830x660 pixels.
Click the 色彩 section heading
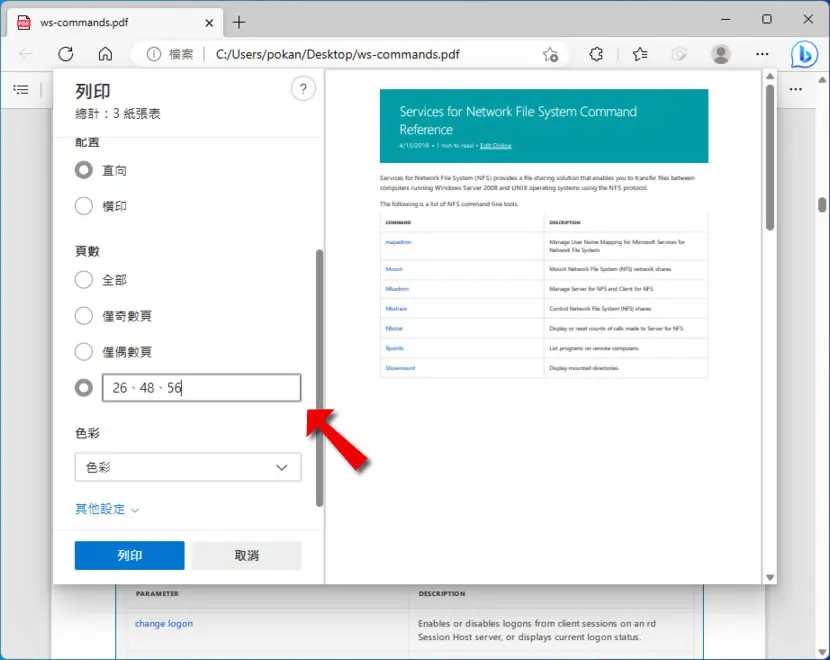pyautogui.click(x=87, y=433)
